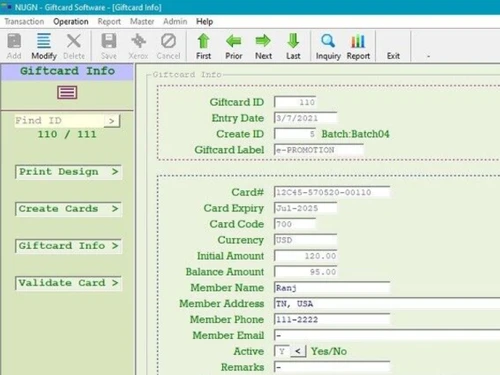The height and width of the screenshot is (375, 500).
Task: Open the Master menu
Action: tap(142, 22)
